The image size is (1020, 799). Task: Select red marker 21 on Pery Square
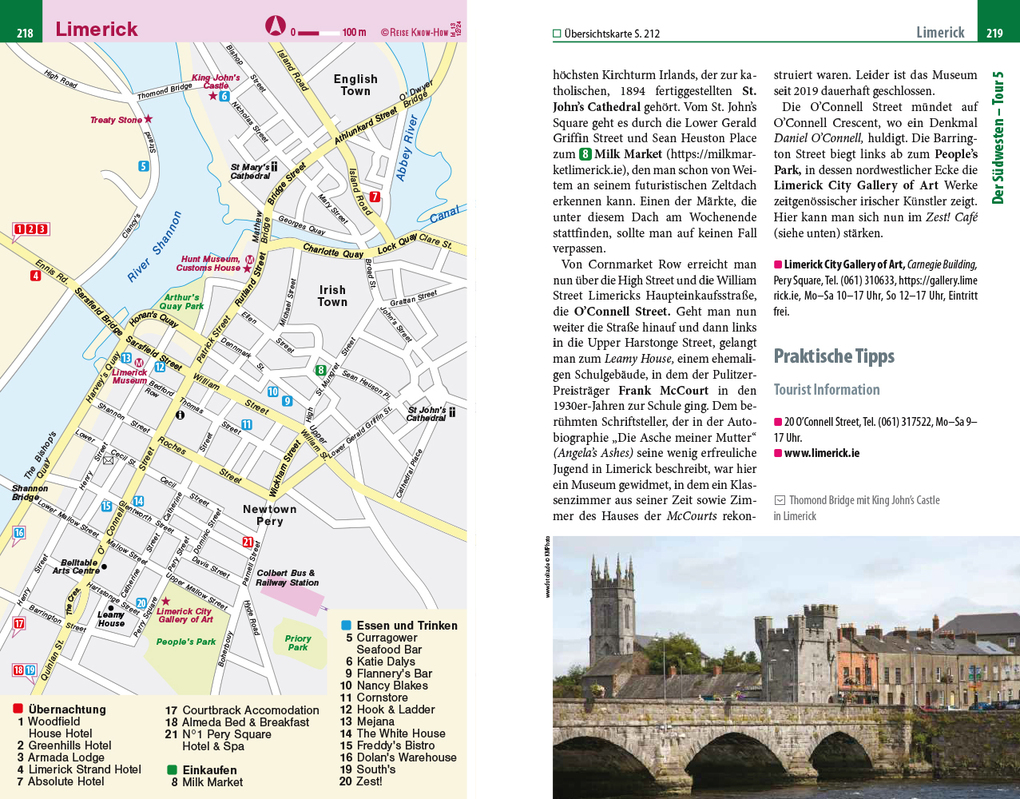(x=247, y=542)
